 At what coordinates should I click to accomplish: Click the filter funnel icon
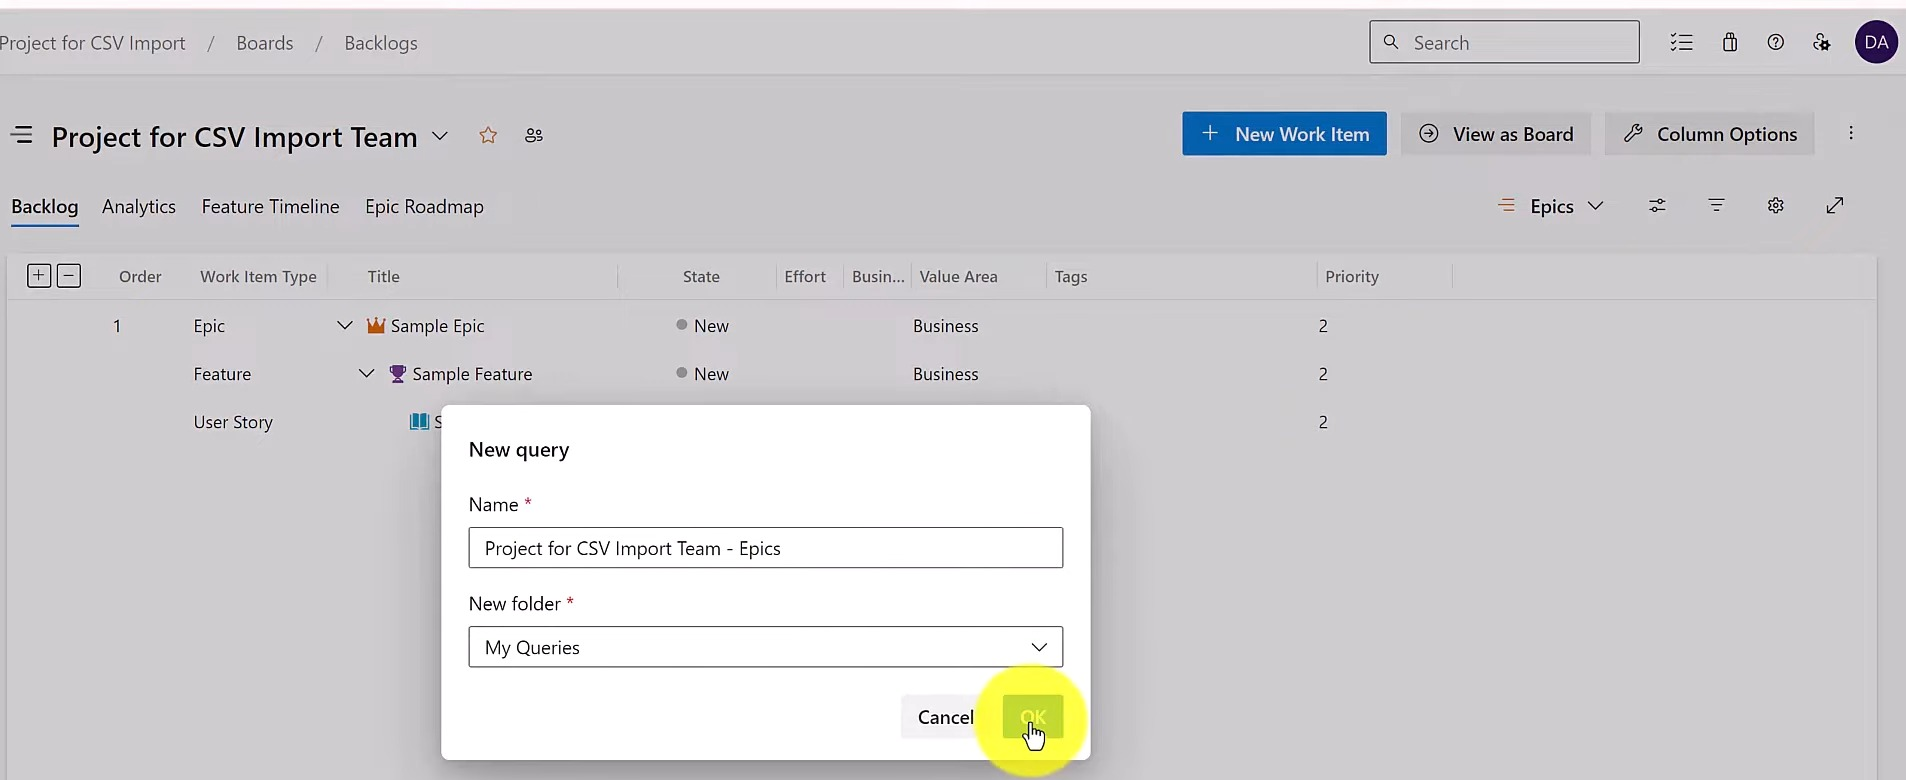[x=1716, y=206]
